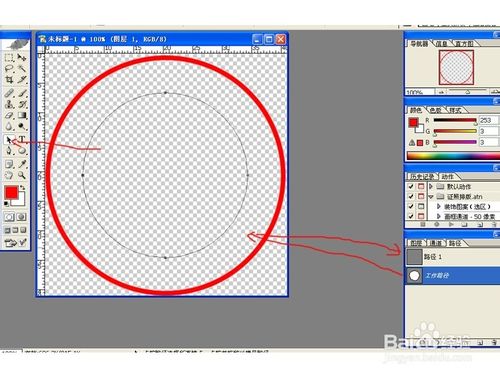Choose Standard Screen Mode in toolbox
This screenshot has width=500, height=375.
(8, 230)
